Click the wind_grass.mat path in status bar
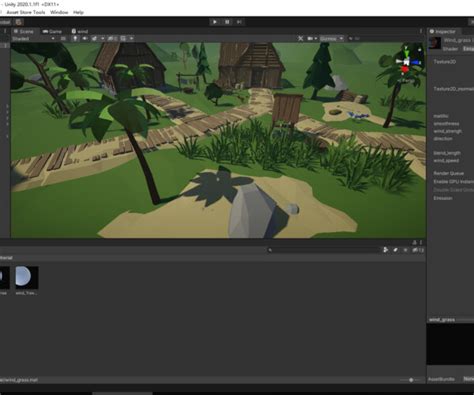This screenshot has width=474, height=395. coord(19,380)
